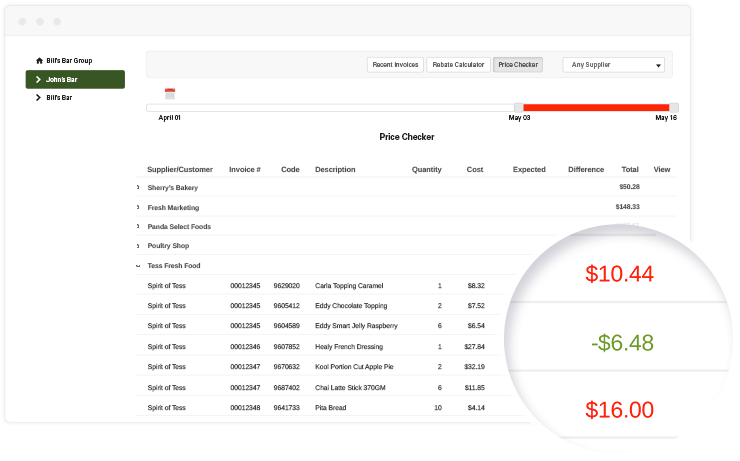Open the Rebate Calculator tab
740x461 pixels.
coord(457,65)
